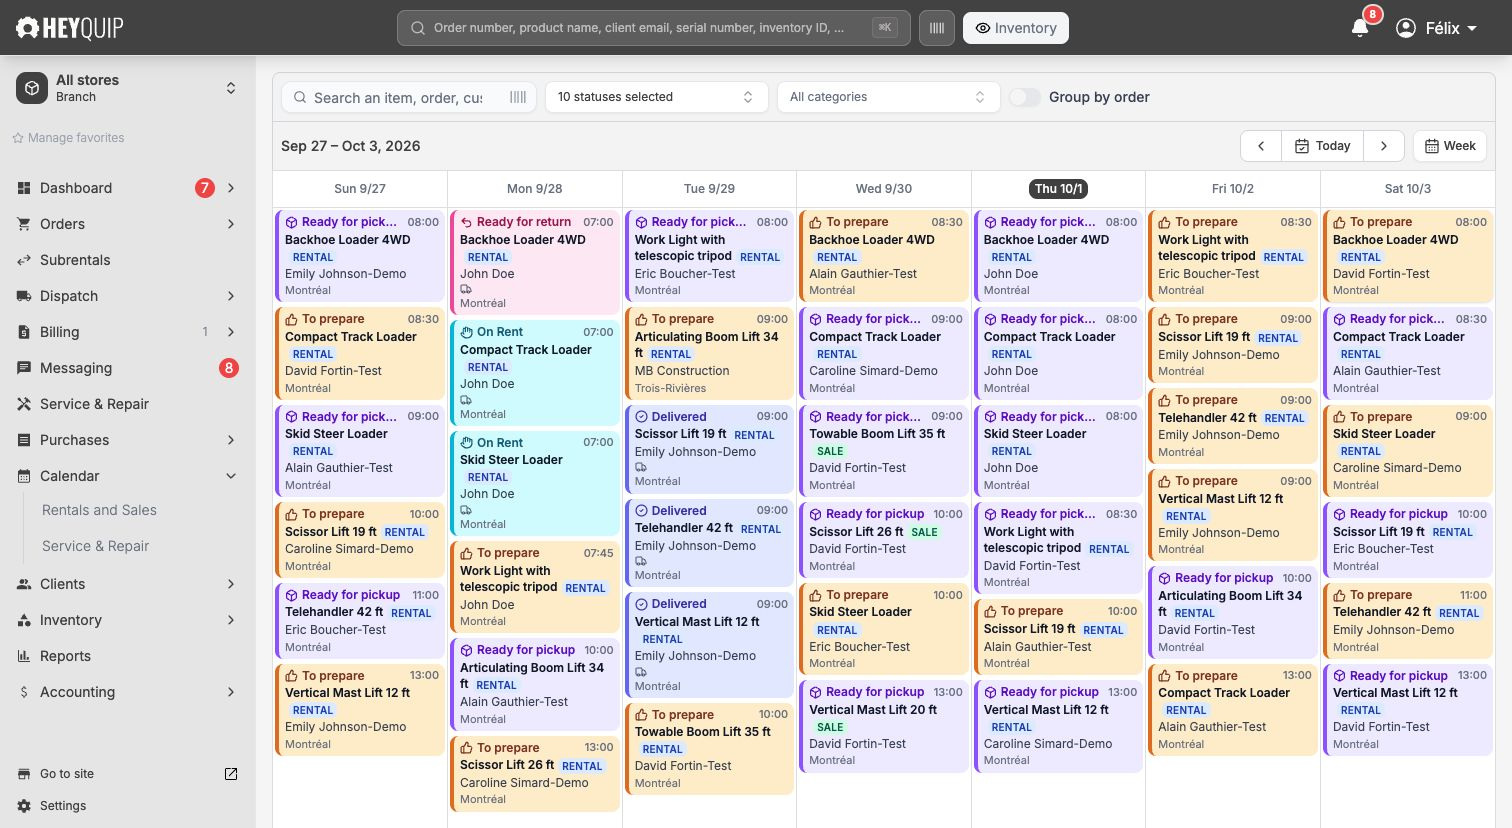Go to the next week
This screenshot has height=828, width=1512.
click(x=1384, y=146)
